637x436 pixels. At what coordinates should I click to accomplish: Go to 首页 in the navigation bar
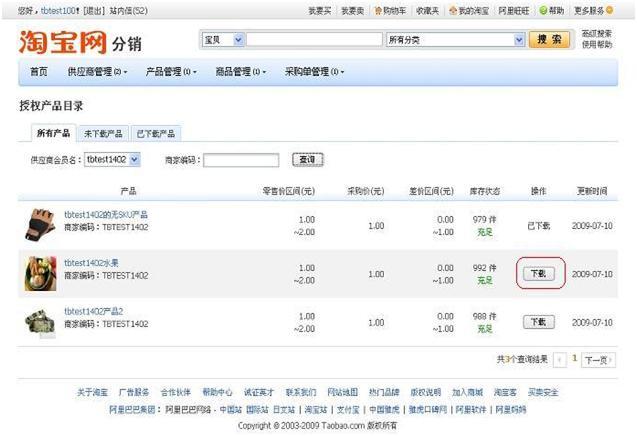click(39, 72)
